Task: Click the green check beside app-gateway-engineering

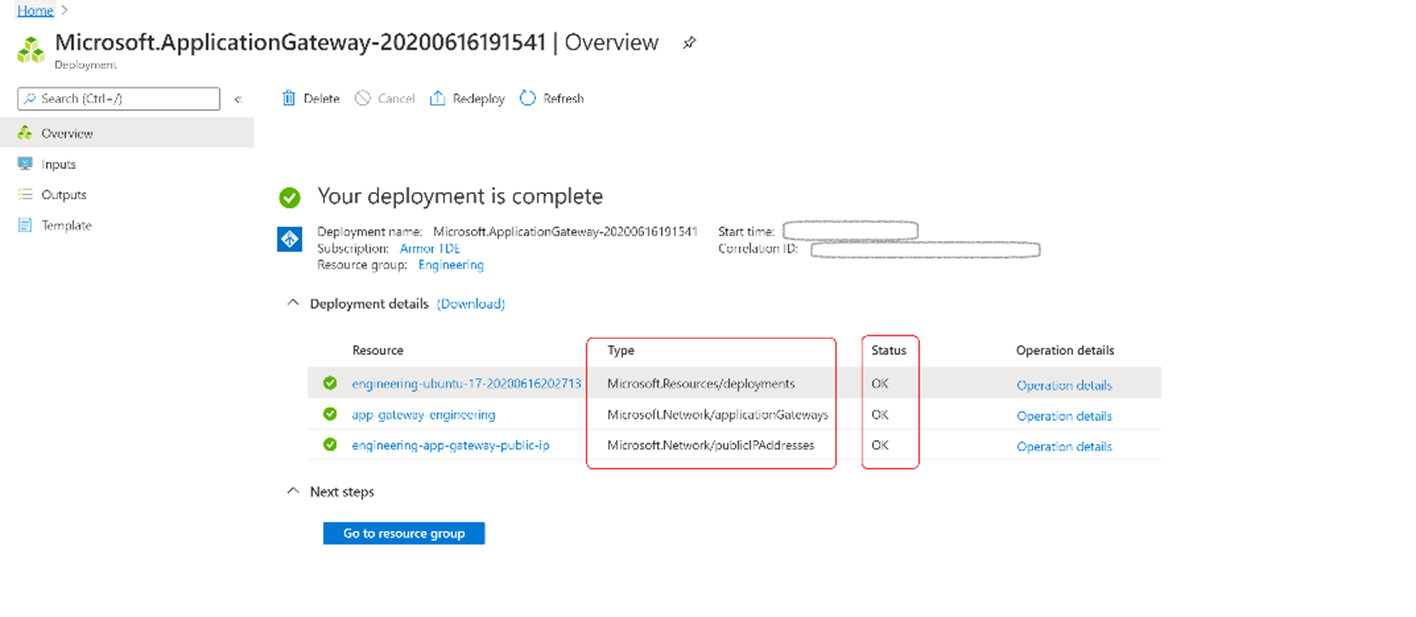Action: pyautogui.click(x=330, y=414)
